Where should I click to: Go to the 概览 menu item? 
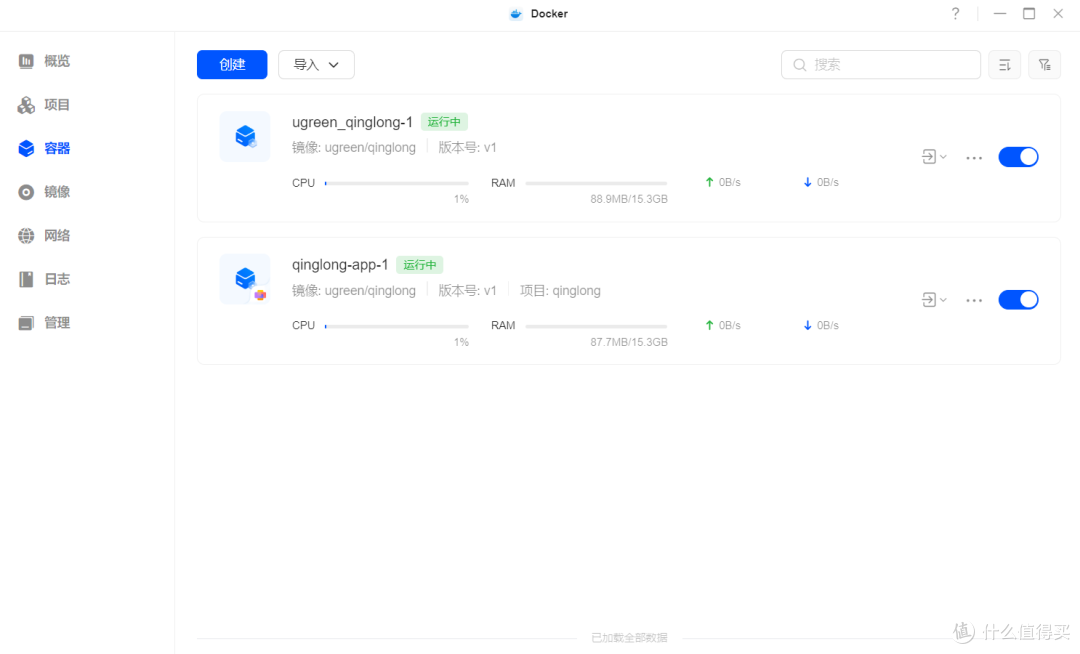(57, 61)
